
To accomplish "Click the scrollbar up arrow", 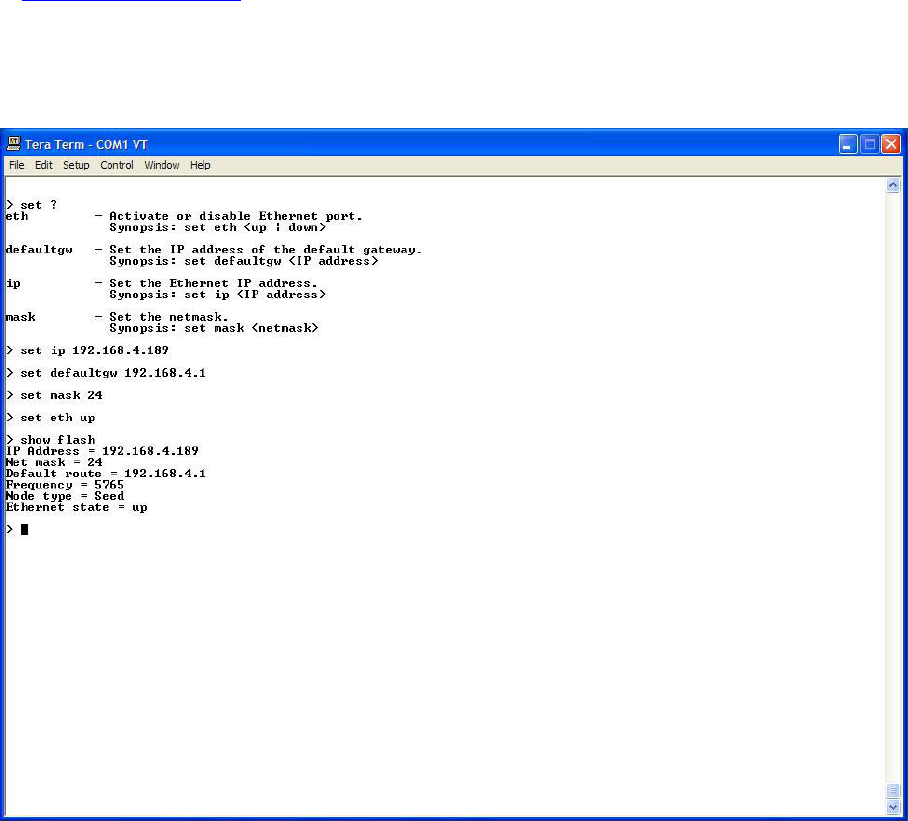I will click(x=893, y=185).
